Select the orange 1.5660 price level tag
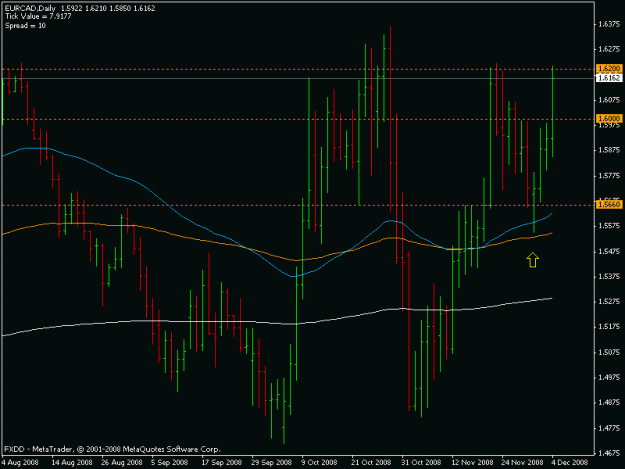The width and height of the screenshot is (625, 469). point(609,204)
